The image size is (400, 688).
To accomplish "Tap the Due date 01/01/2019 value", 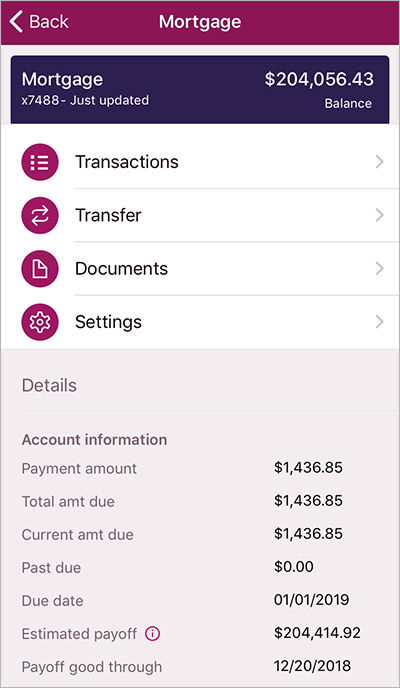I will [311, 600].
